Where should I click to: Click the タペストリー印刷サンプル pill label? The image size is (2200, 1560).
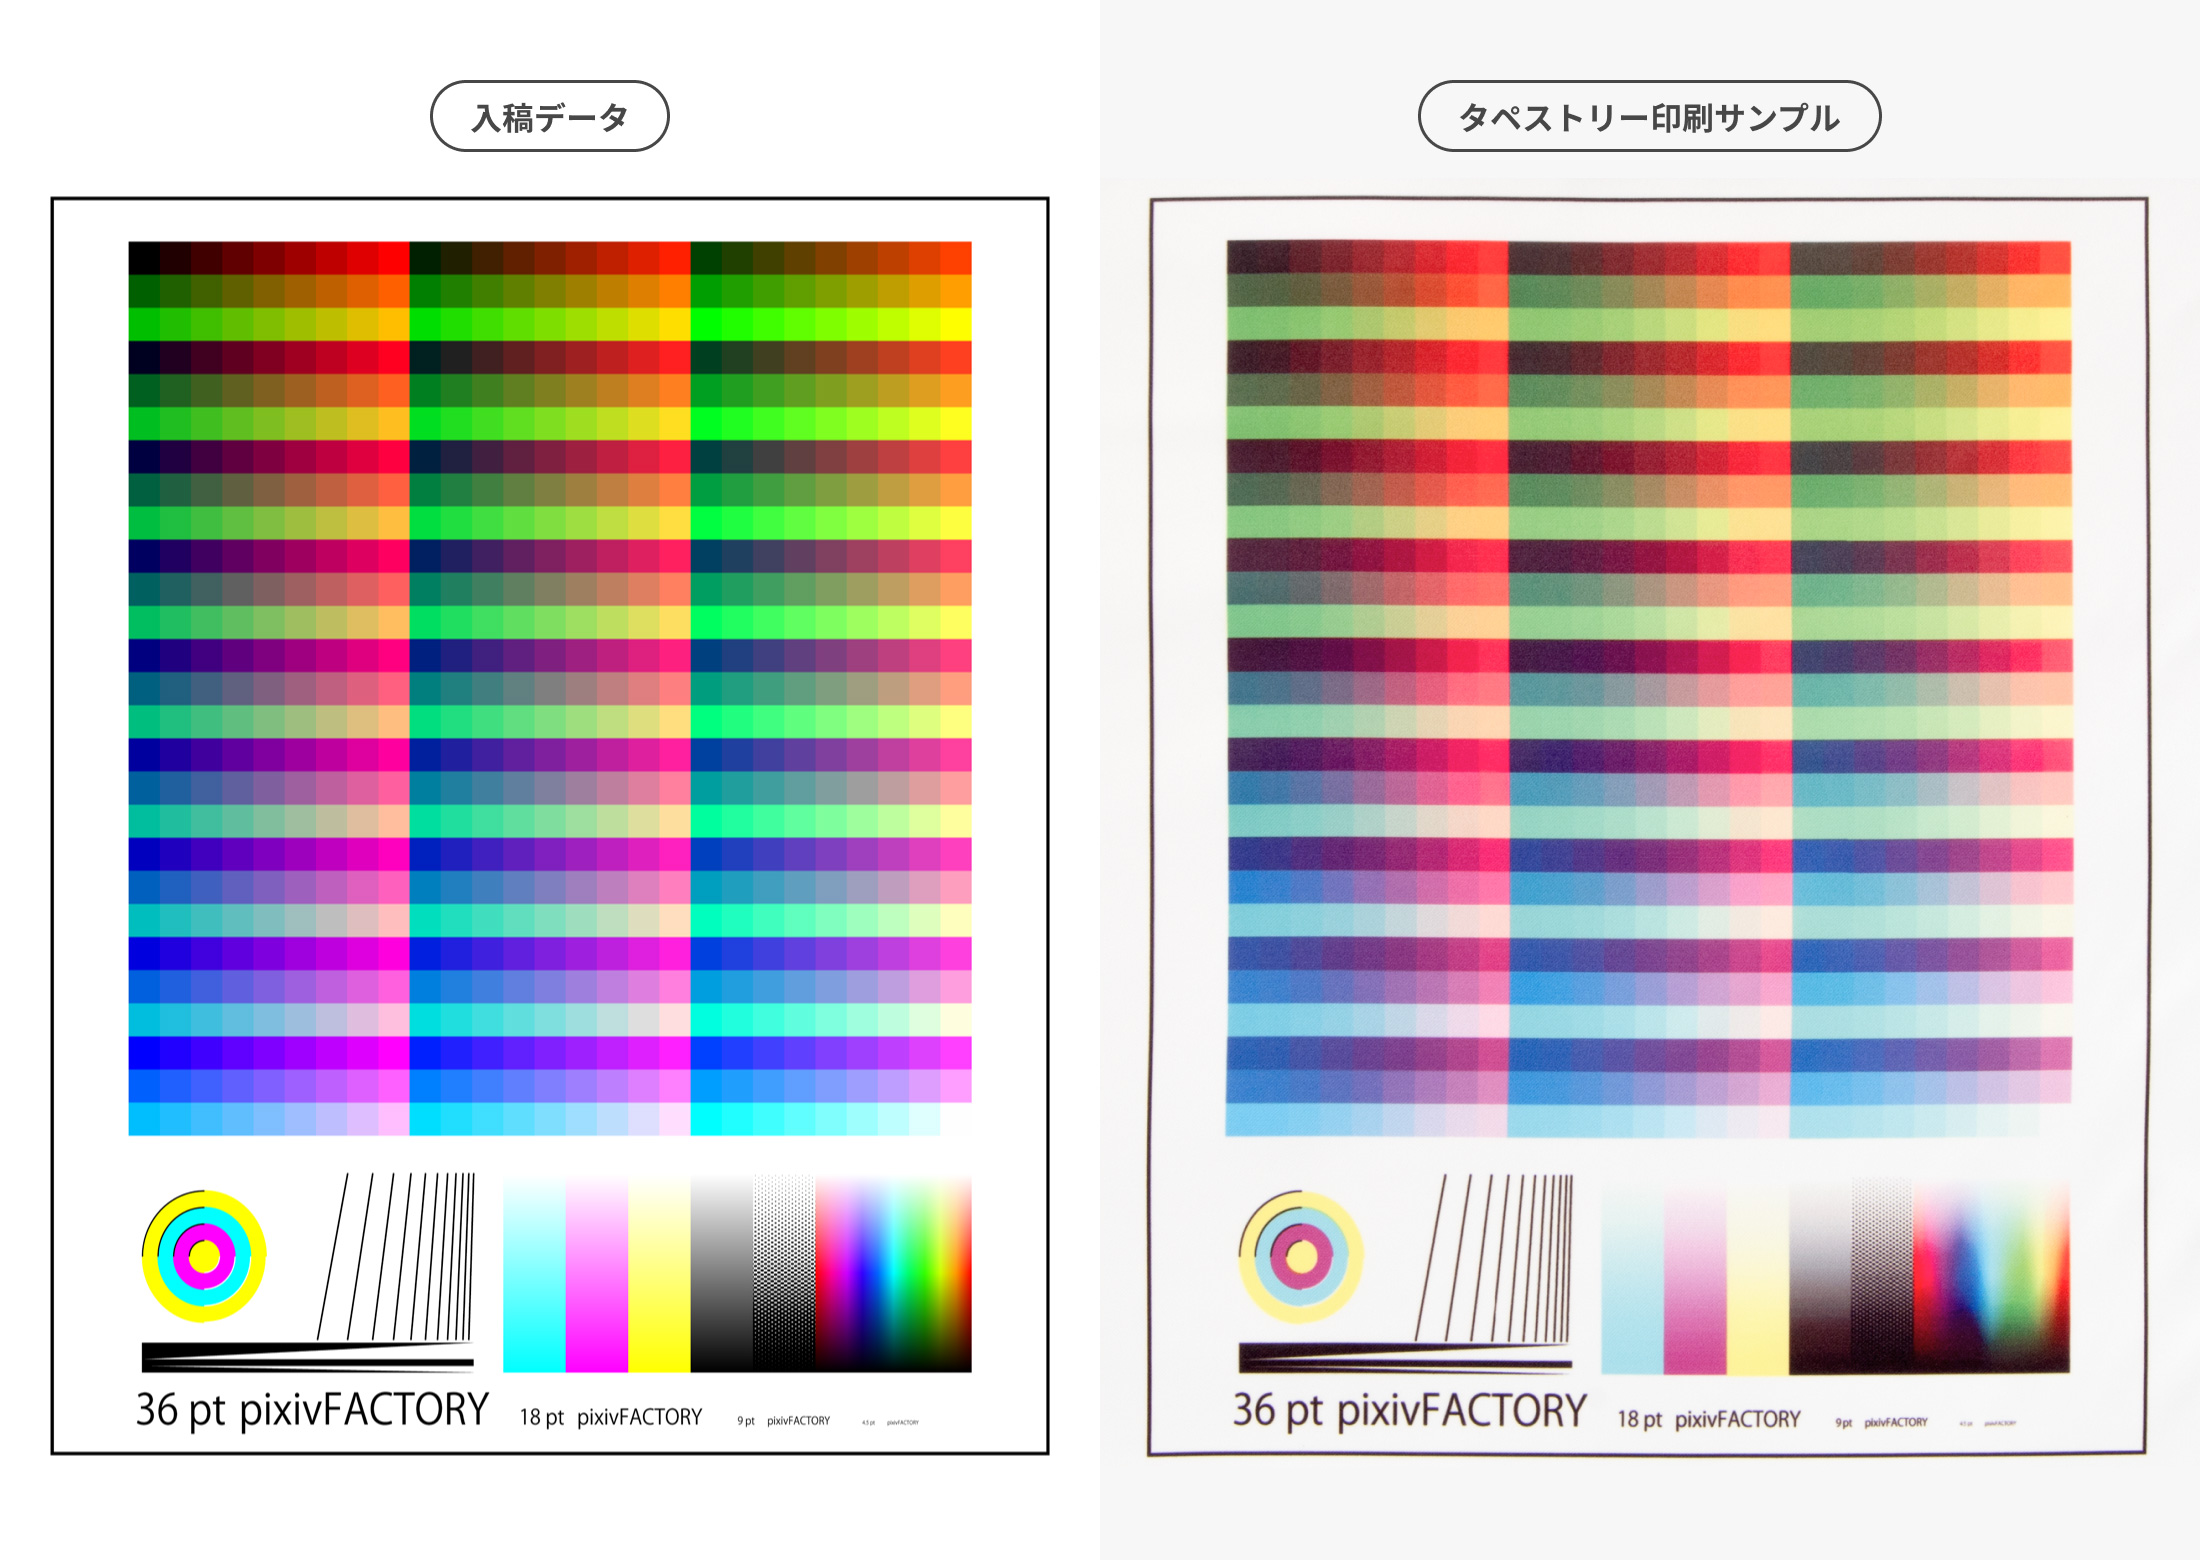coord(1649,117)
